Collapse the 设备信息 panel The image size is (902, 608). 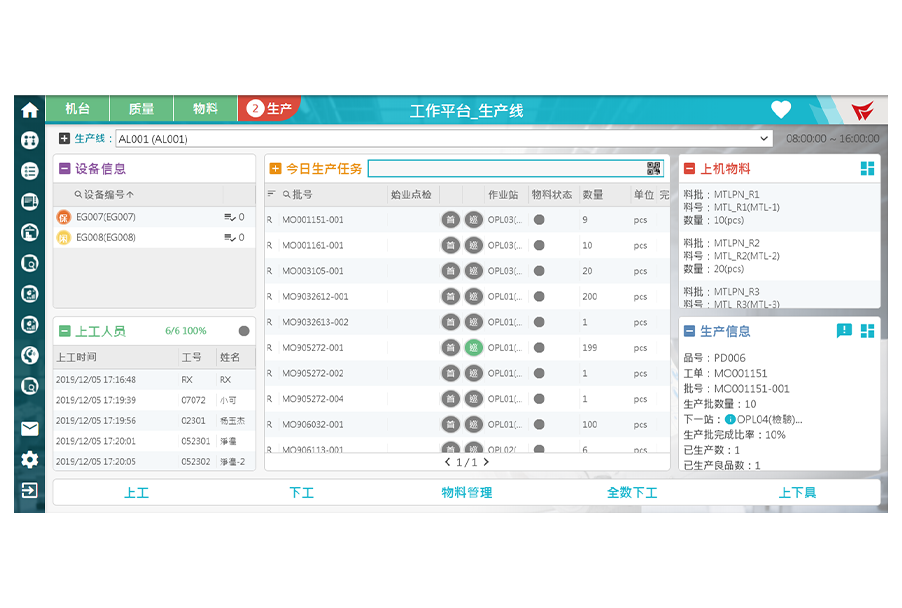click(64, 169)
